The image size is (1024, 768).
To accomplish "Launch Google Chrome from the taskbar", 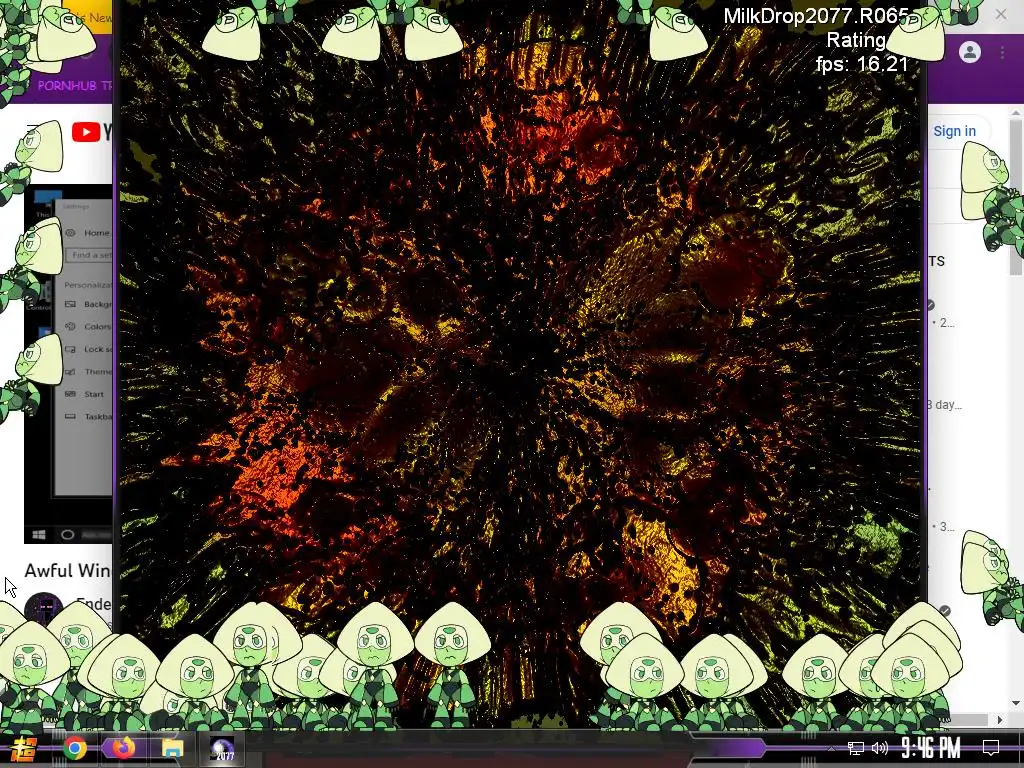I will coord(74,748).
